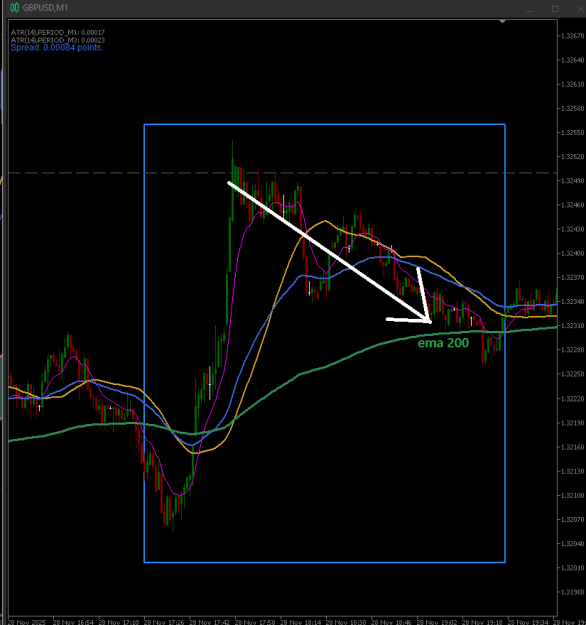Click the '28 Nov 19:02' time axis label
This screenshot has height=625, width=586.
click(437, 622)
